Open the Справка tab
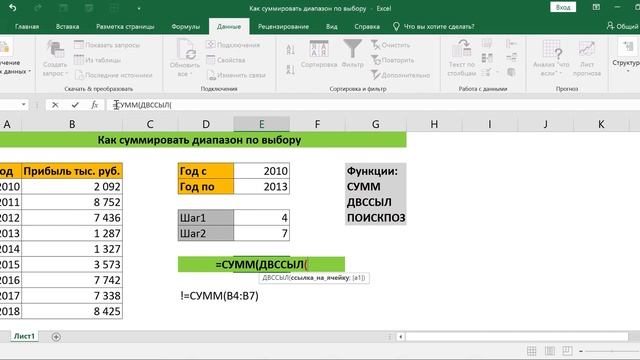Image resolution: width=640 pixels, height=360 pixels. tap(367, 27)
